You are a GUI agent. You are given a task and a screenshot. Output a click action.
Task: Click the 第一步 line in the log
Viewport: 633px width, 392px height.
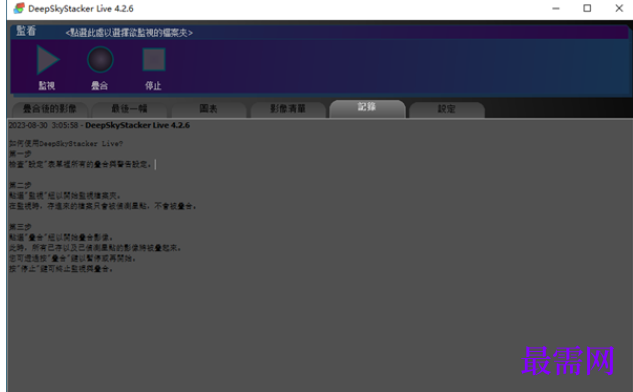pyautogui.click(x=20, y=154)
